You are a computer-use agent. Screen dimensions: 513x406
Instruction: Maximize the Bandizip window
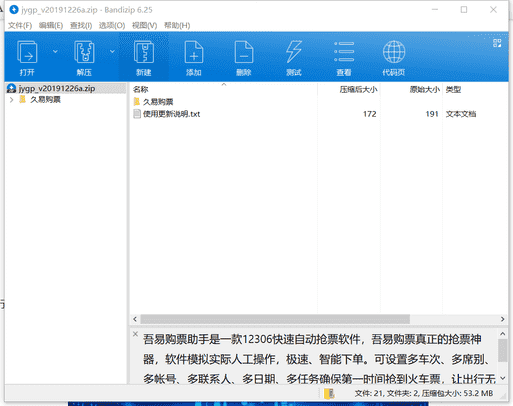pos(464,10)
